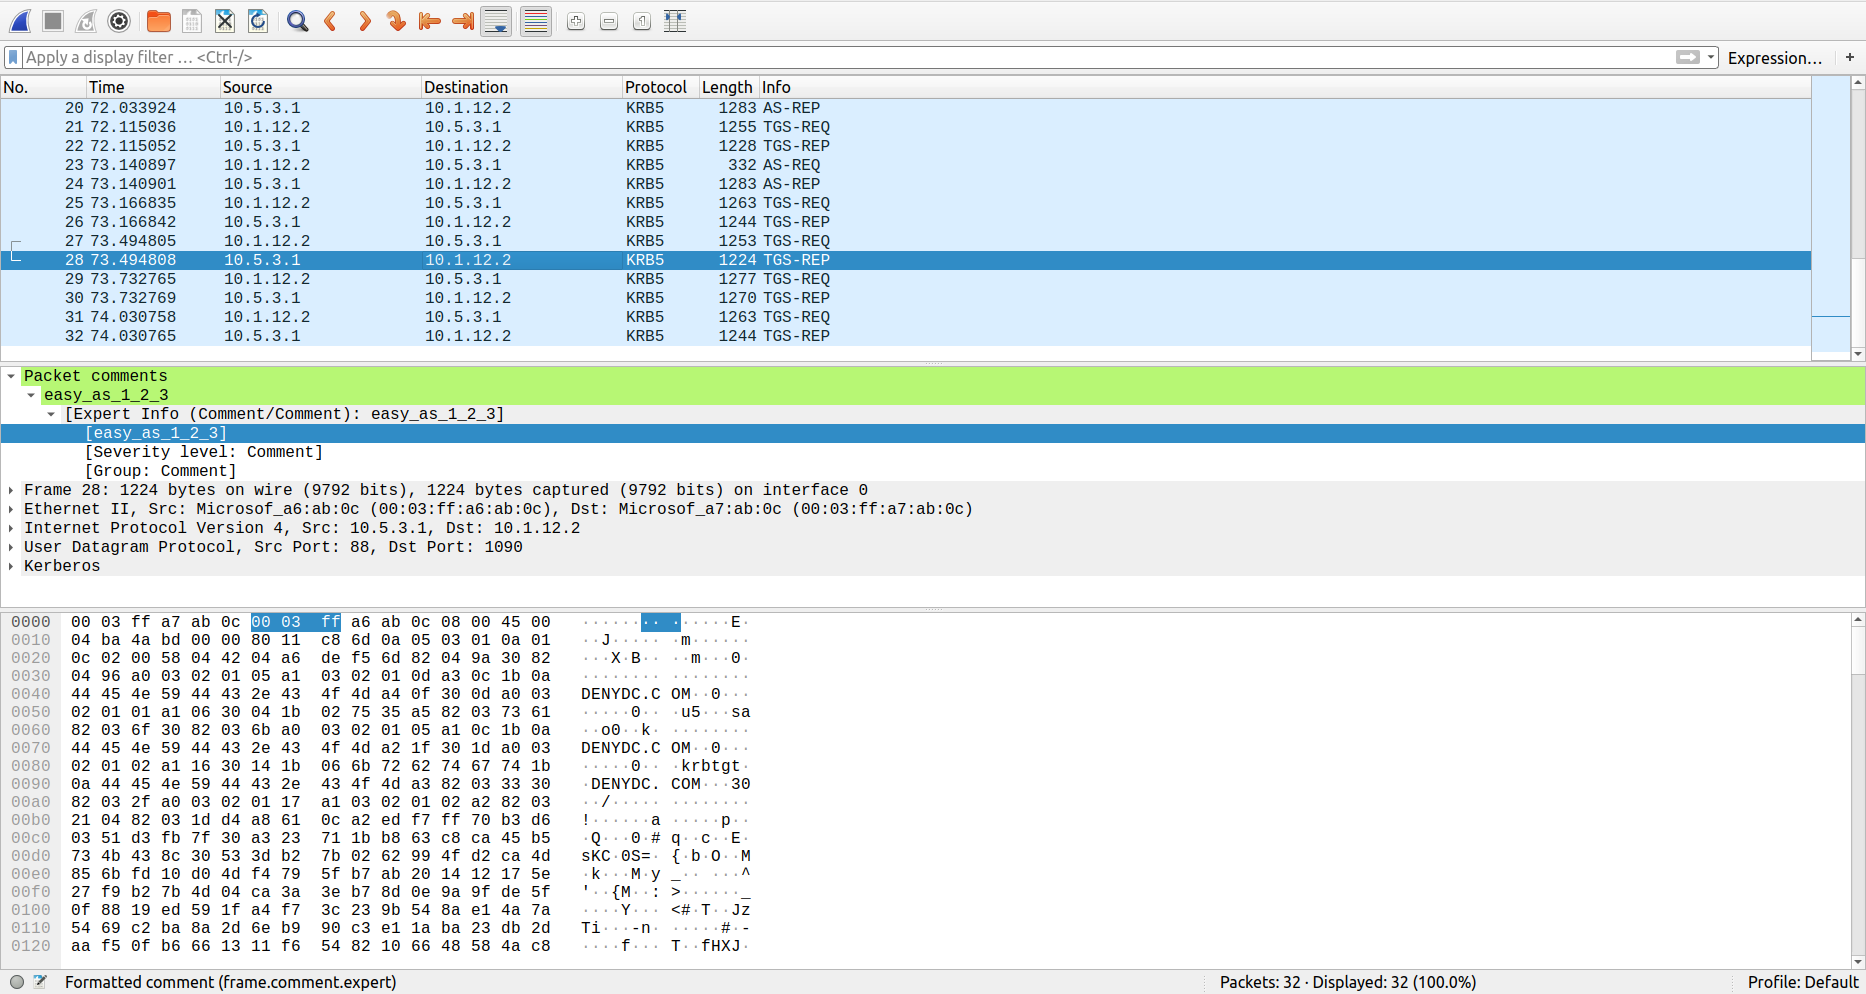Click the packet minimap intelligent scrollbar

pyautogui.click(x=1831, y=217)
